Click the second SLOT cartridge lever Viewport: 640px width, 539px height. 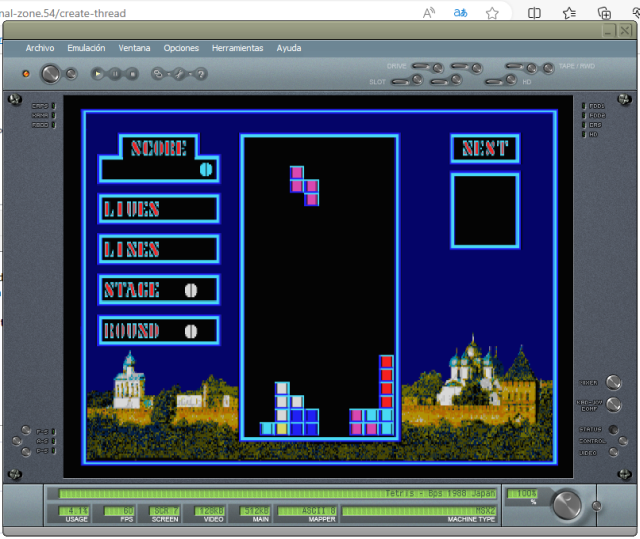(440, 82)
